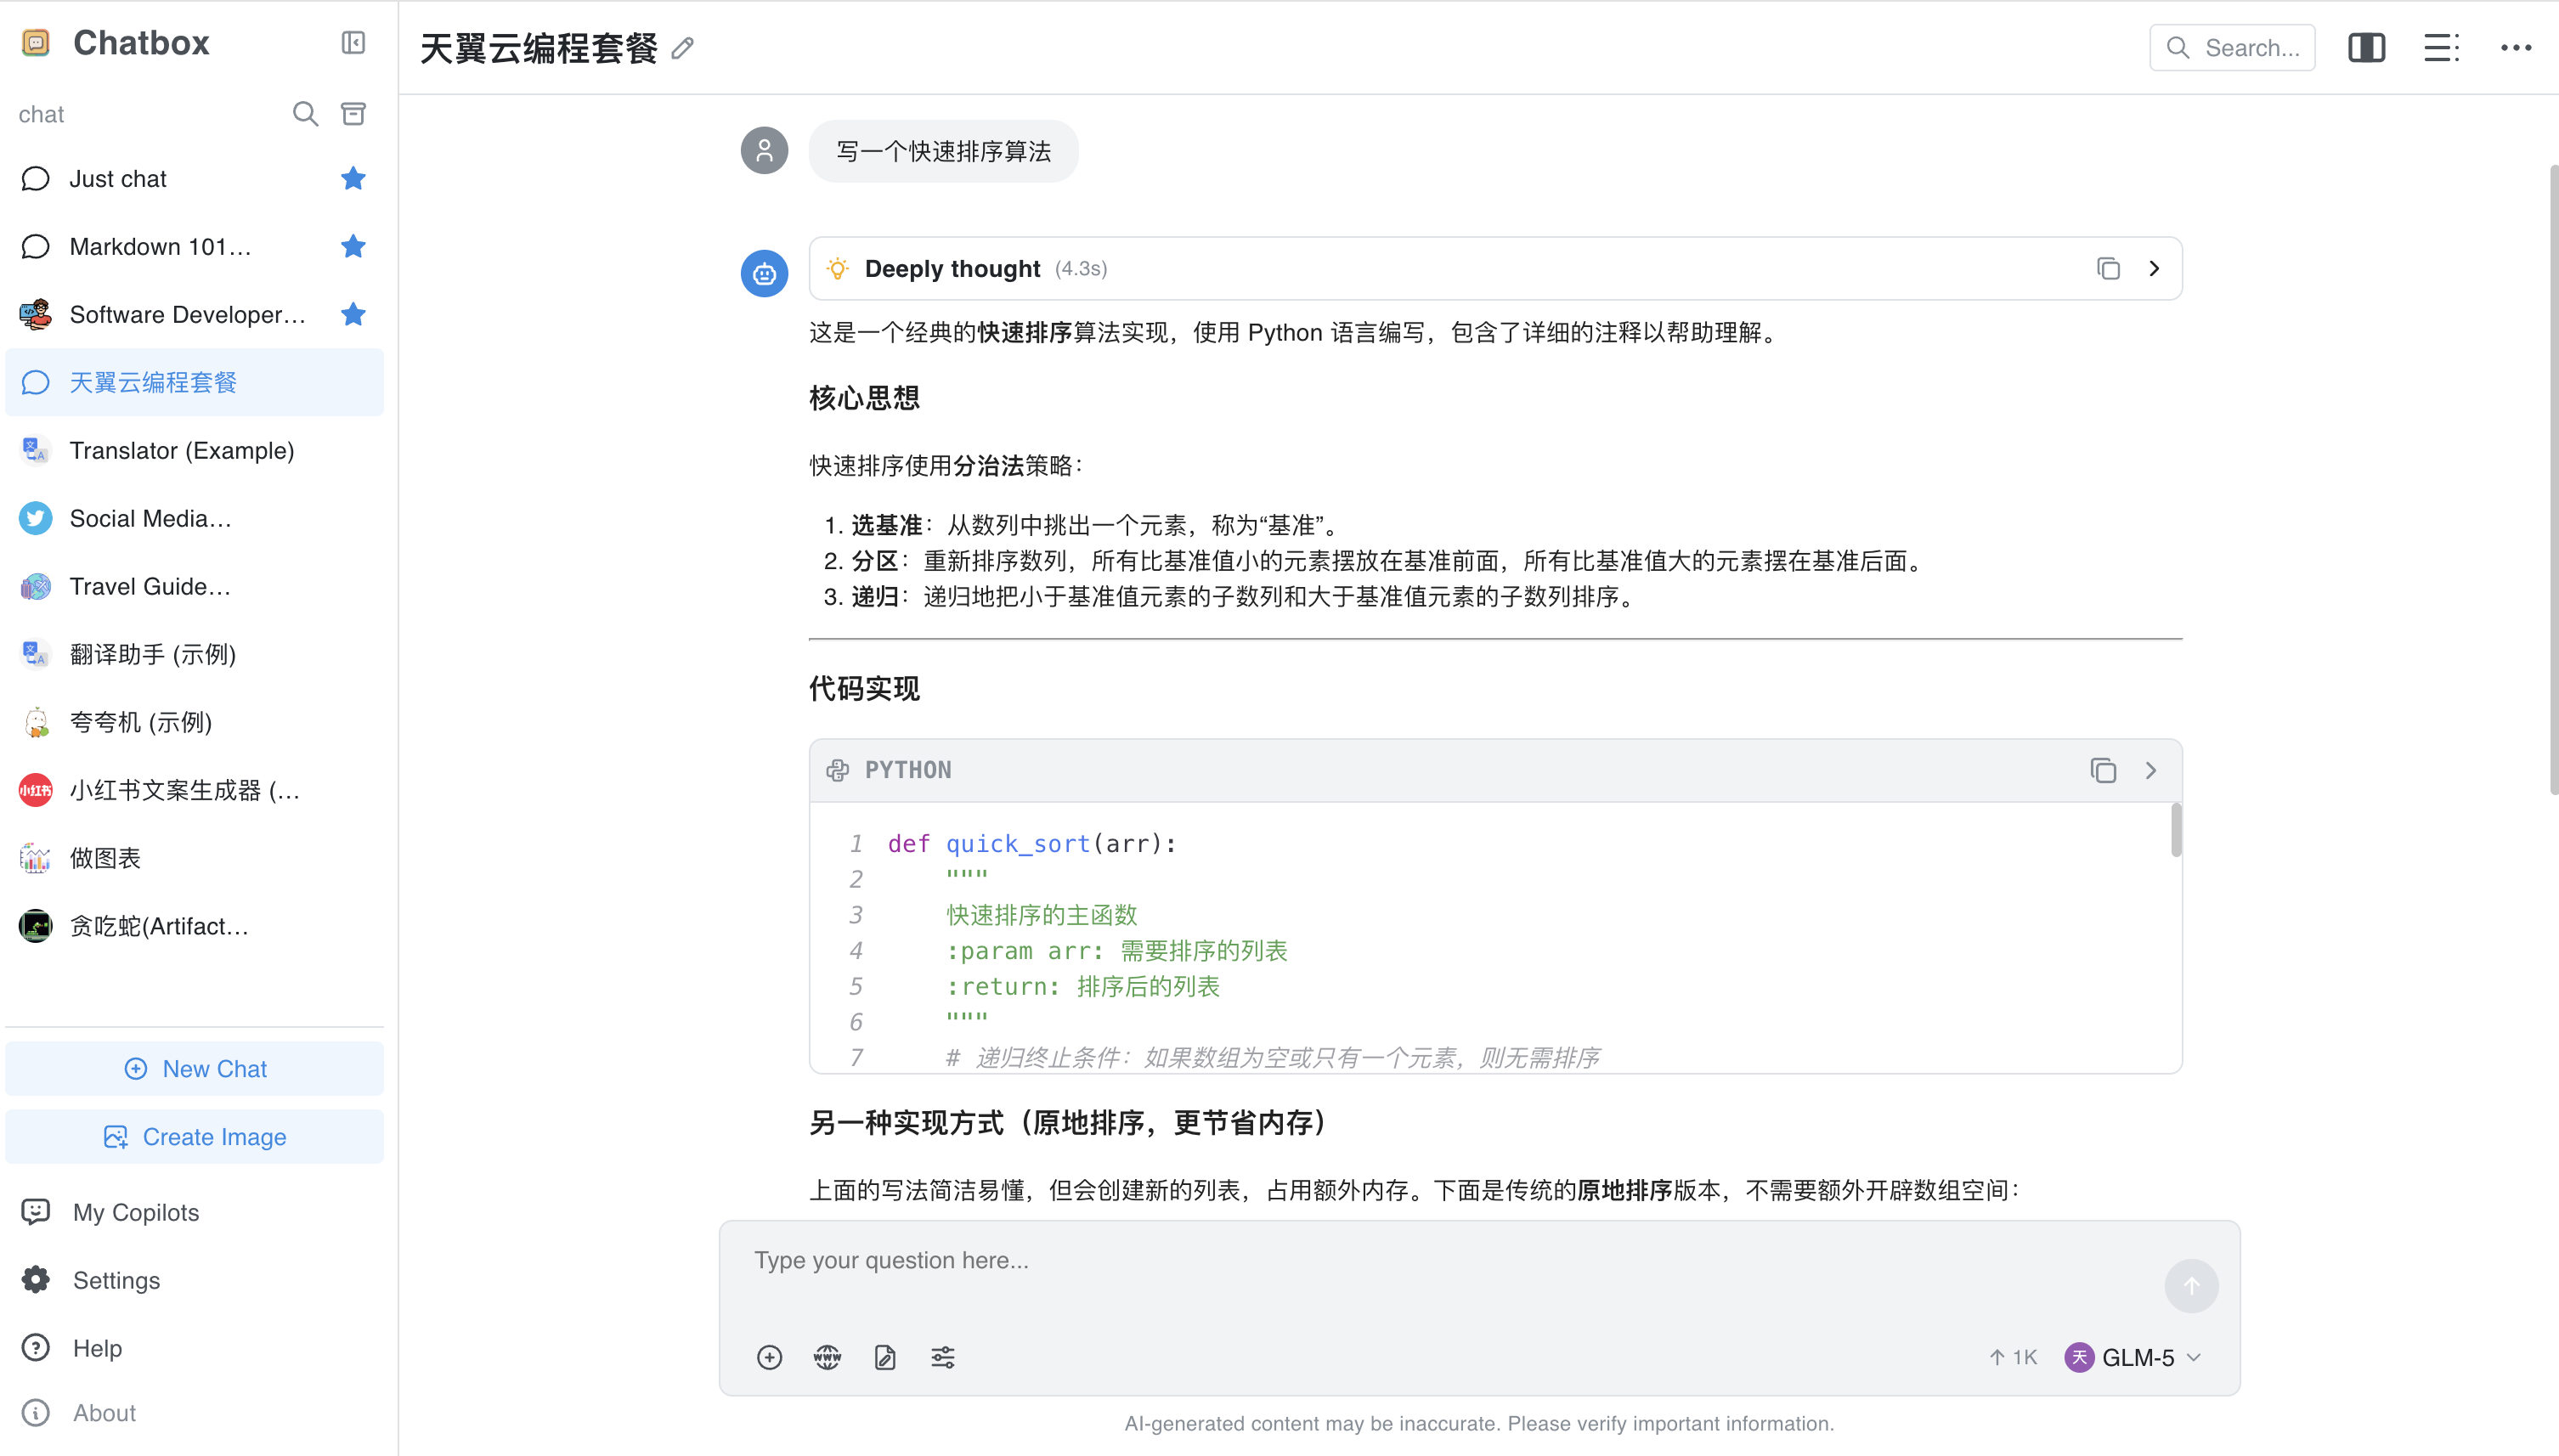
Task: Unstar the Just chat conversation
Action: (x=353, y=179)
